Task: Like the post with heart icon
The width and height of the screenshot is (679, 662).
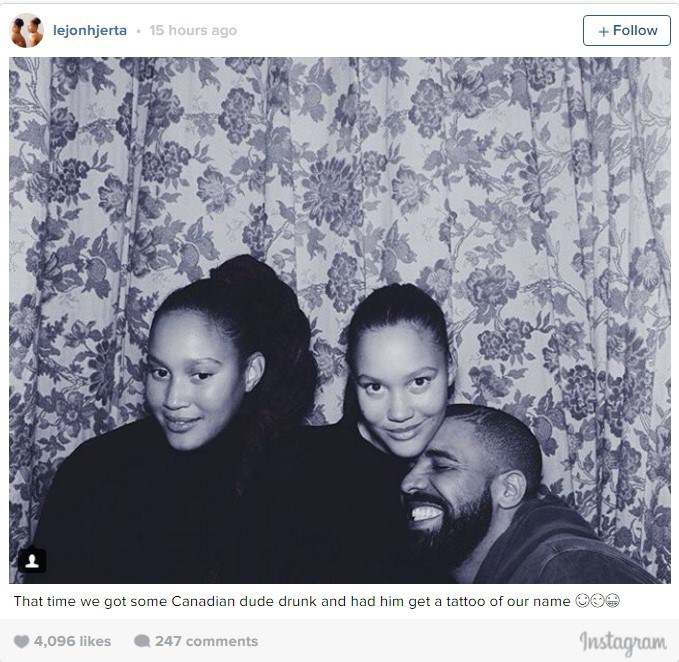Action: (x=21, y=641)
